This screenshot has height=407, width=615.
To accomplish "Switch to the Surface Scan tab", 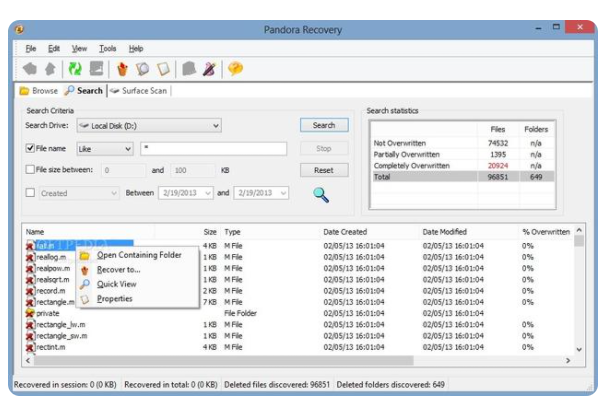I will pyautogui.click(x=140, y=91).
